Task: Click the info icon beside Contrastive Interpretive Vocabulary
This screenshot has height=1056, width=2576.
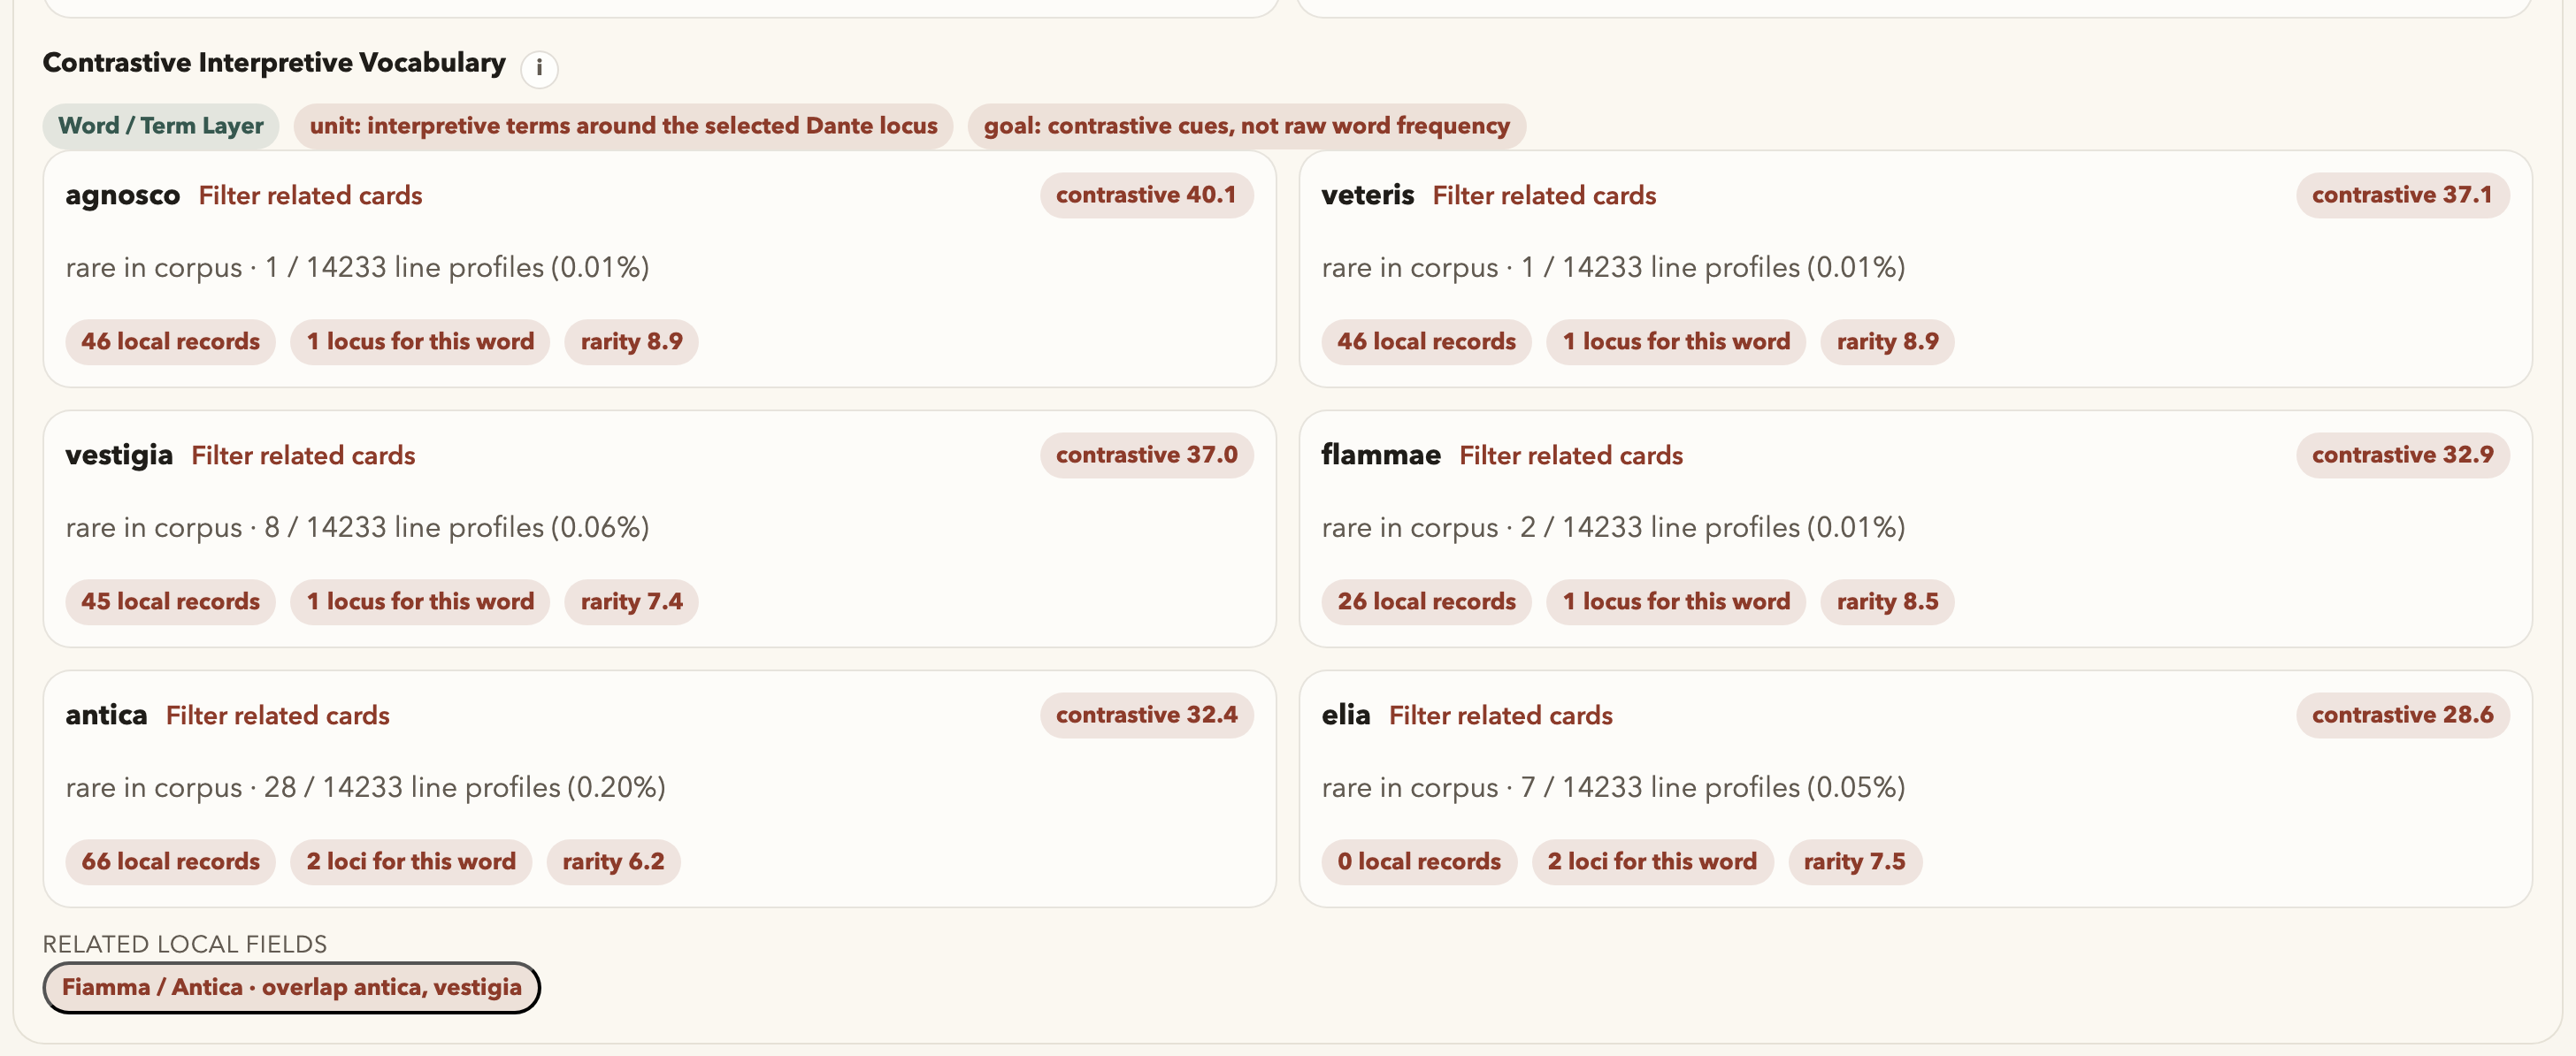Action: 539,68
